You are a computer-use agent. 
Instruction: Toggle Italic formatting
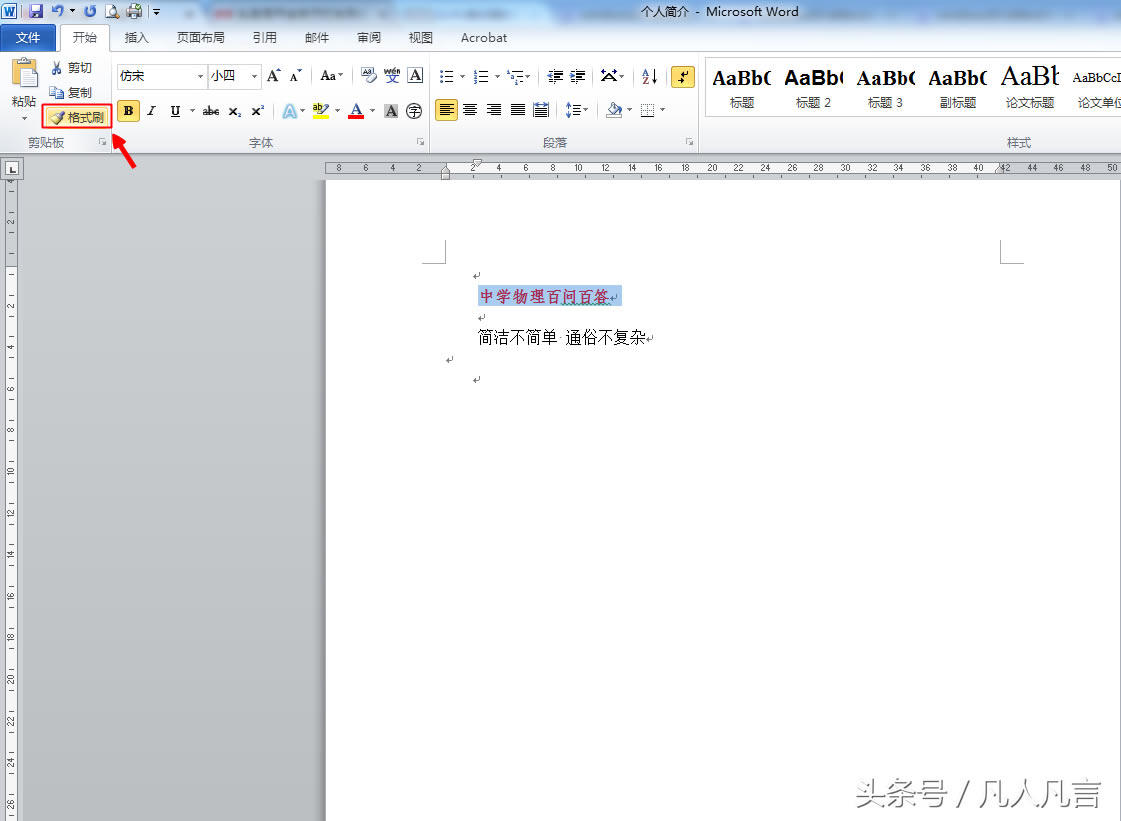(152, 111)
